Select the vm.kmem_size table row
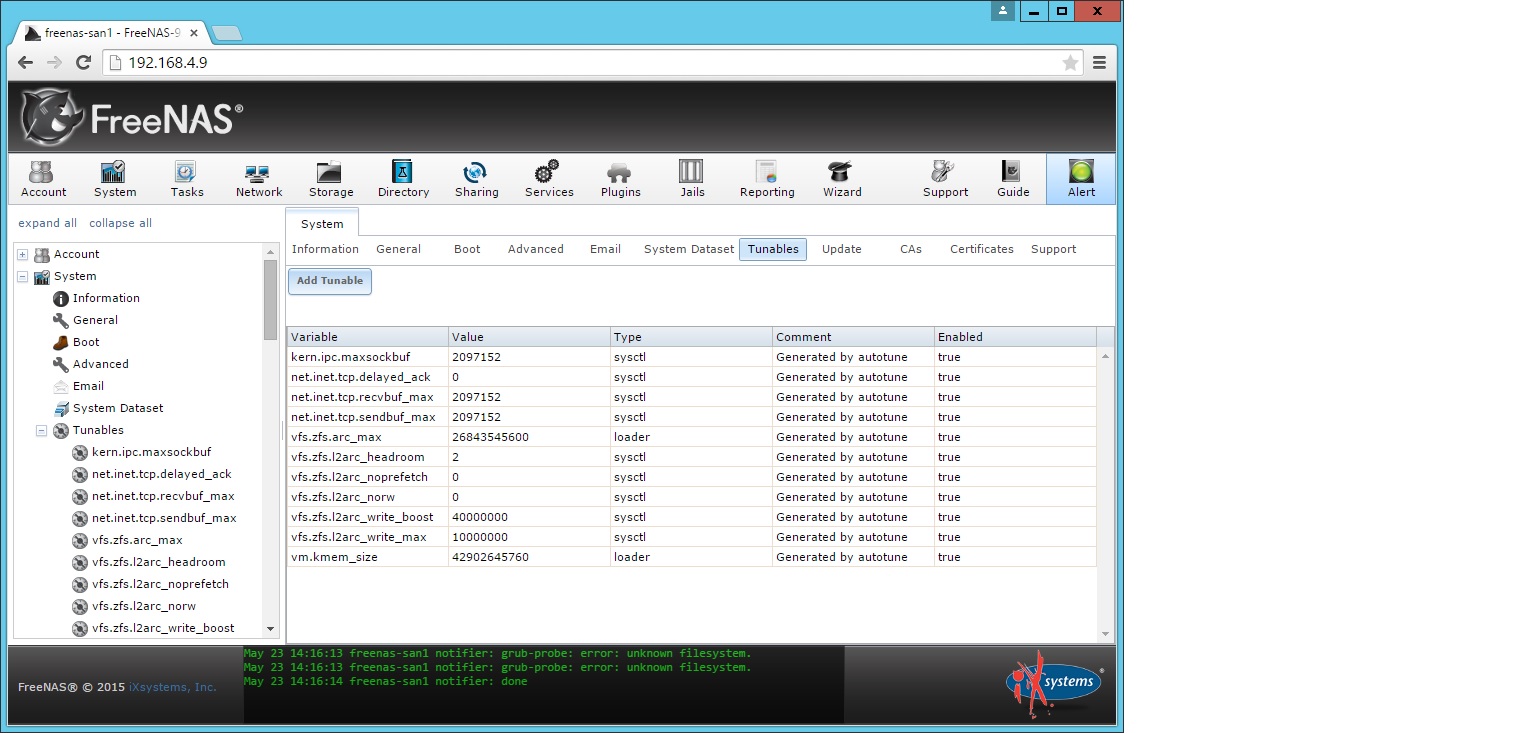 tap(691, 557)
